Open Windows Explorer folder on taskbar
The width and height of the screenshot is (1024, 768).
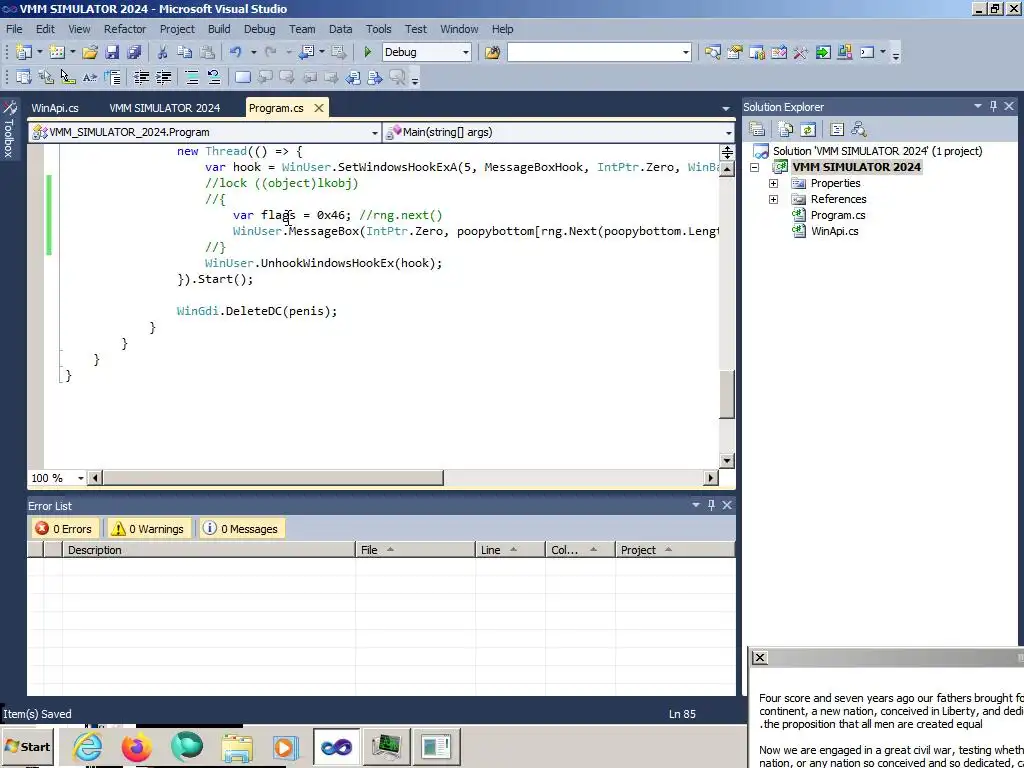237,746
